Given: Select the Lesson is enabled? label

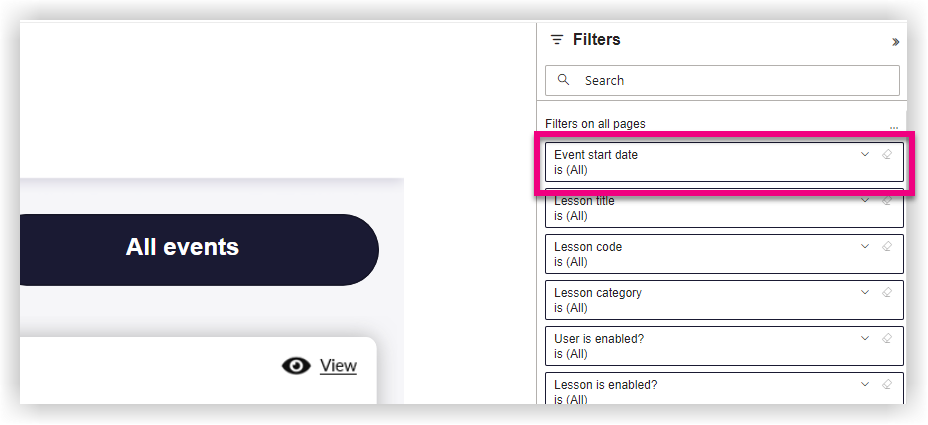Looking at the screenshot, I should pyautogui.click(x=605, y=385).
